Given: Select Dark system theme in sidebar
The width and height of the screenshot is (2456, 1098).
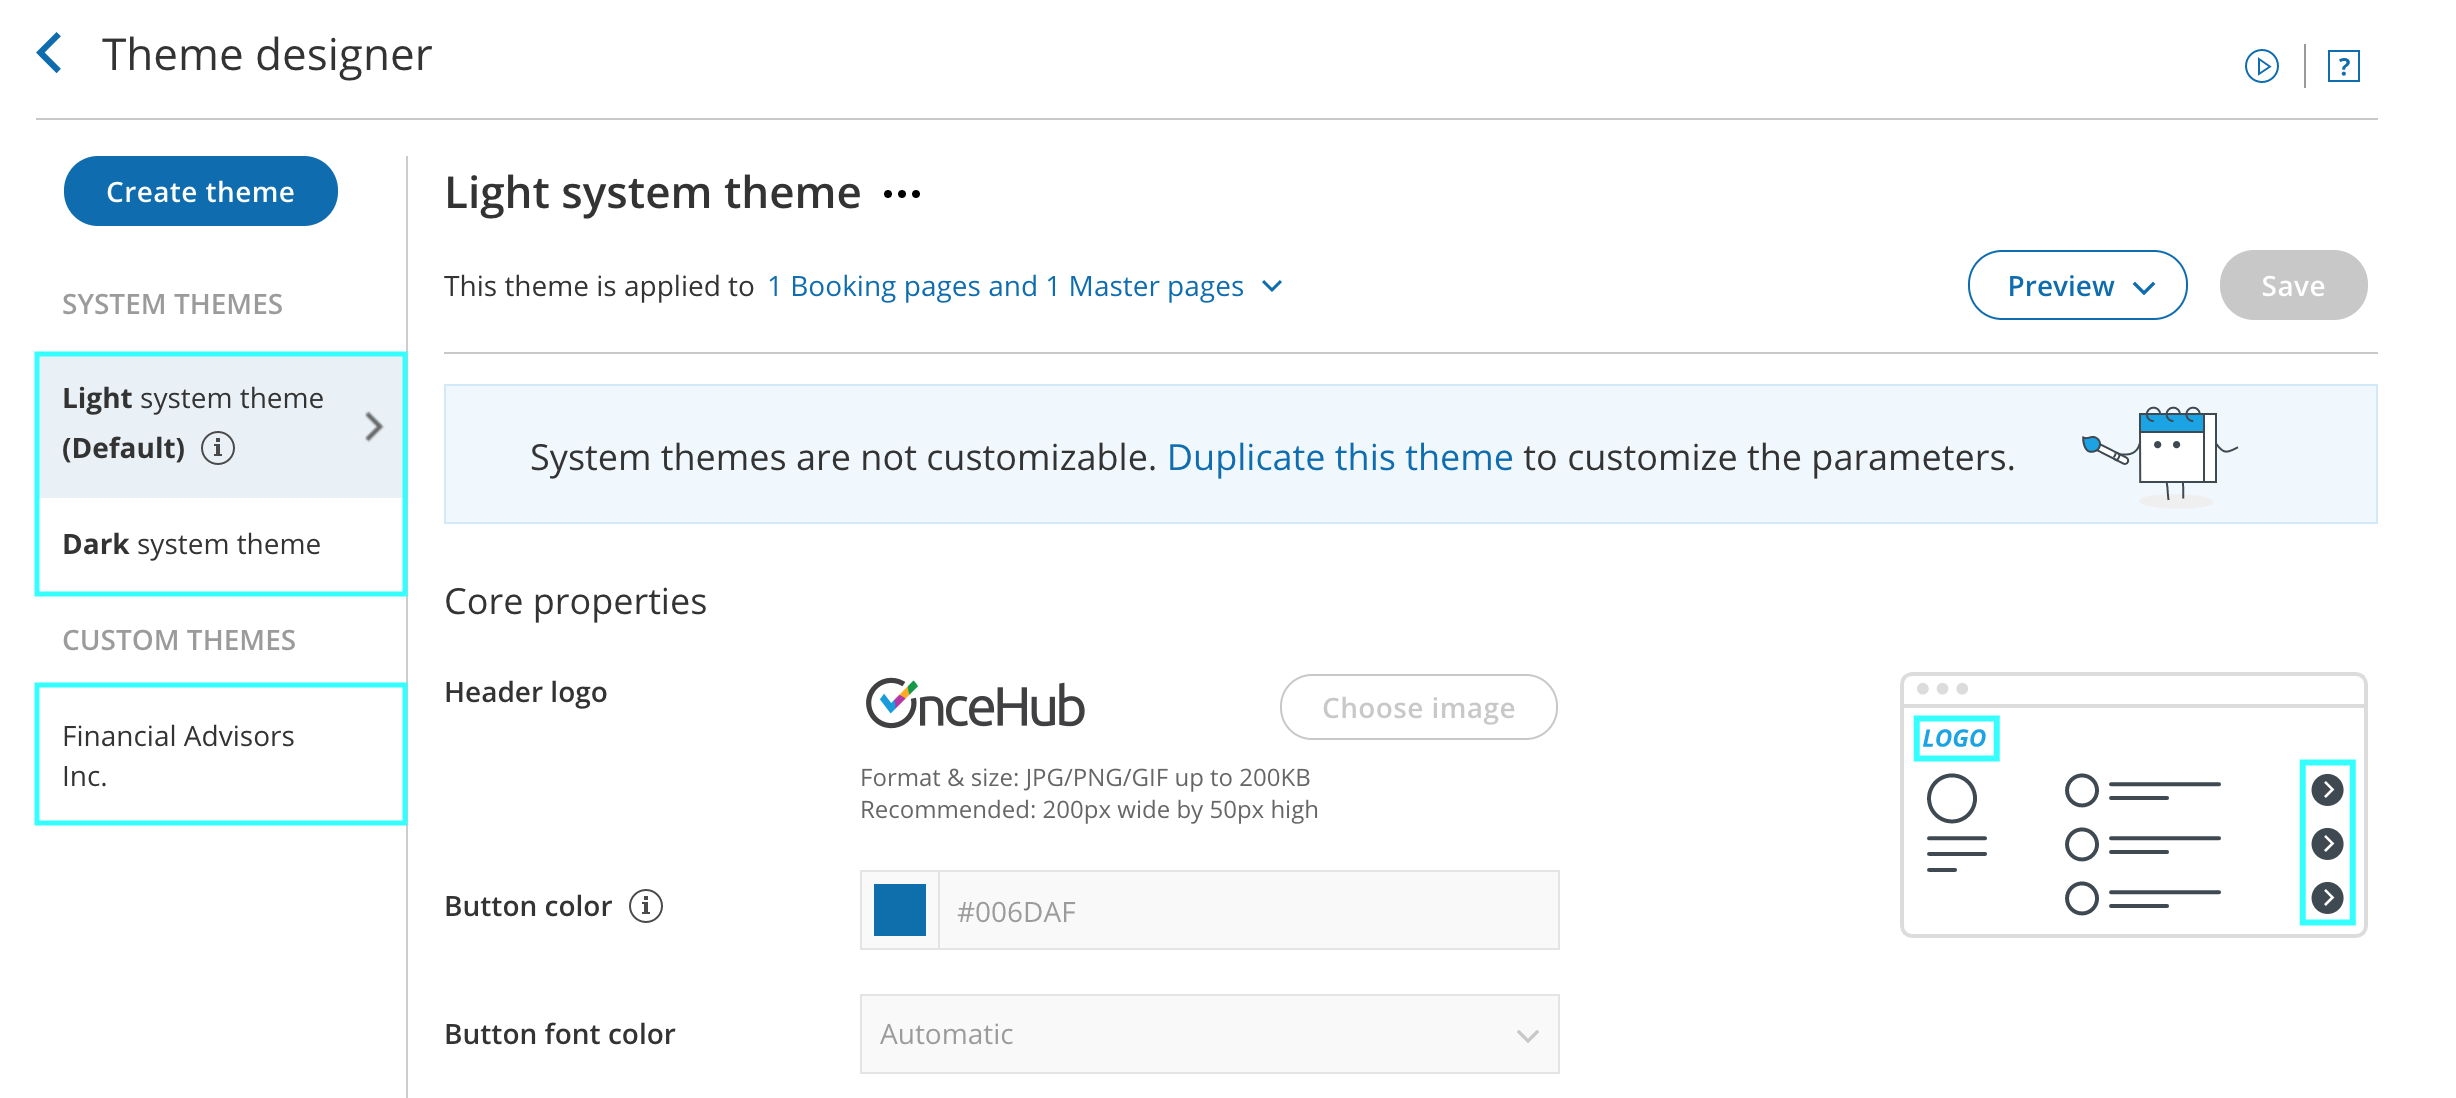Looking at the screenshot, I should coord(192,545).
